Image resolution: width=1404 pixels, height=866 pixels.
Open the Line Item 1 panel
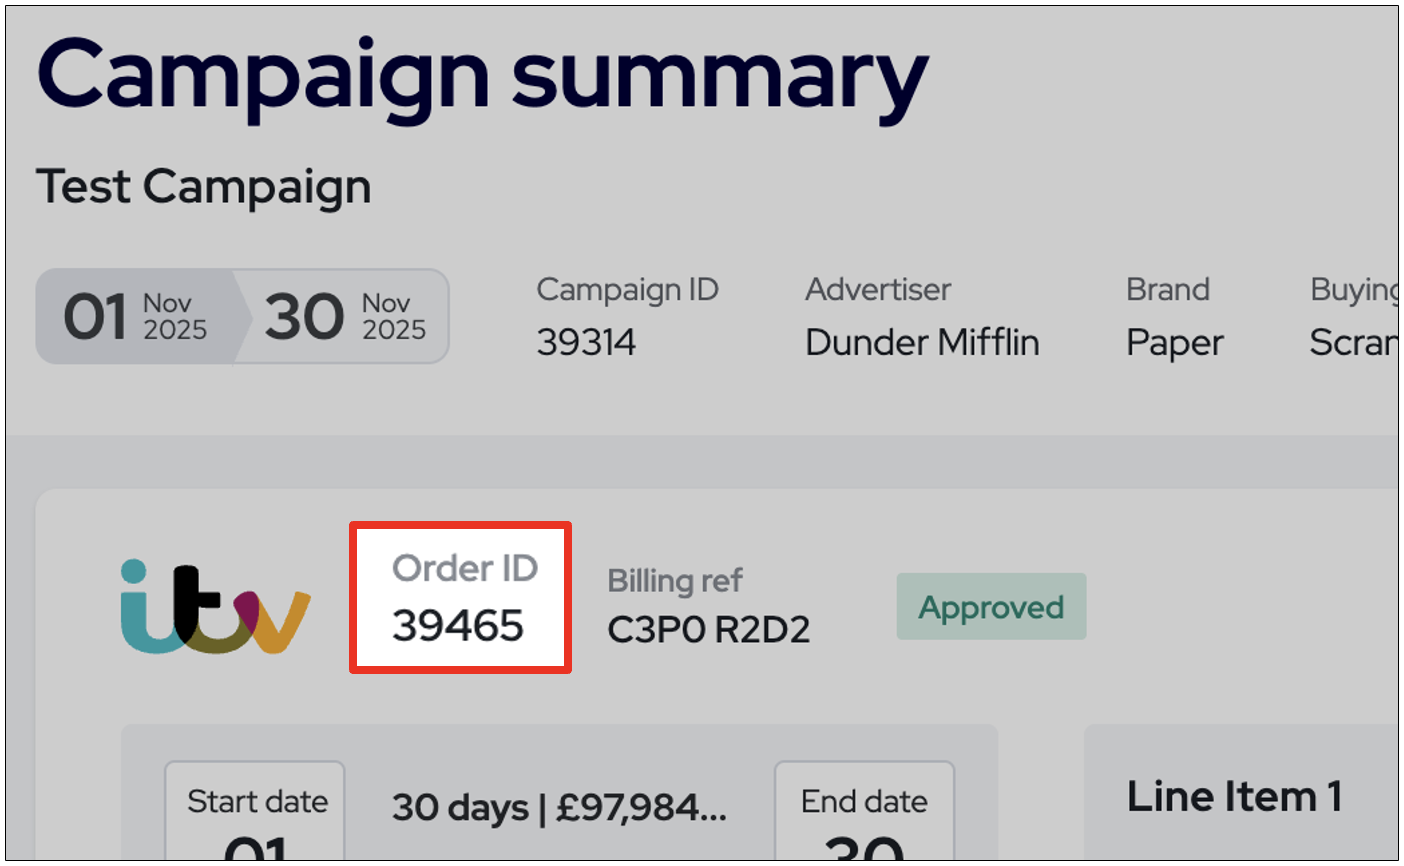(x=1234, y=797)
